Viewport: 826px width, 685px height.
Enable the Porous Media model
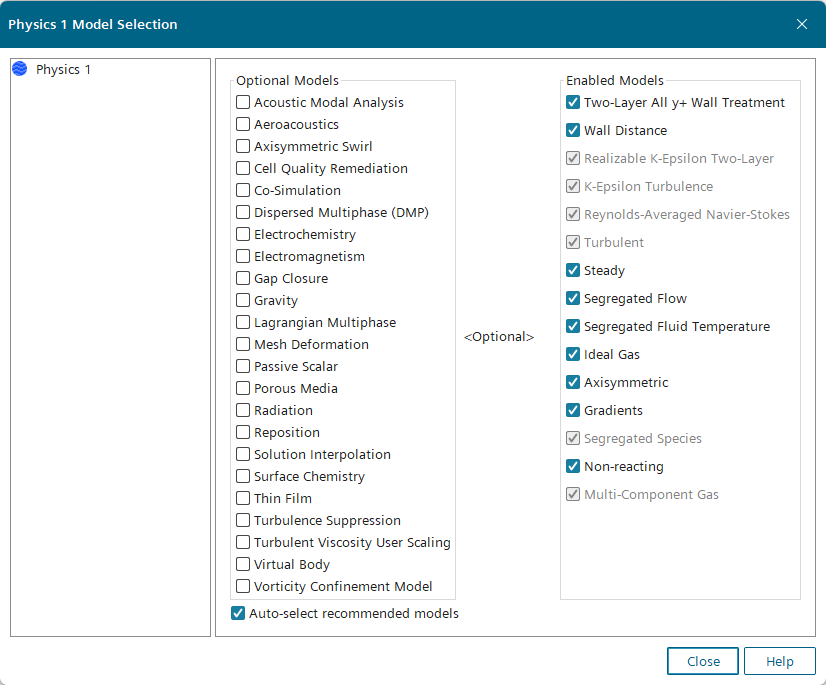pos(243,388)
